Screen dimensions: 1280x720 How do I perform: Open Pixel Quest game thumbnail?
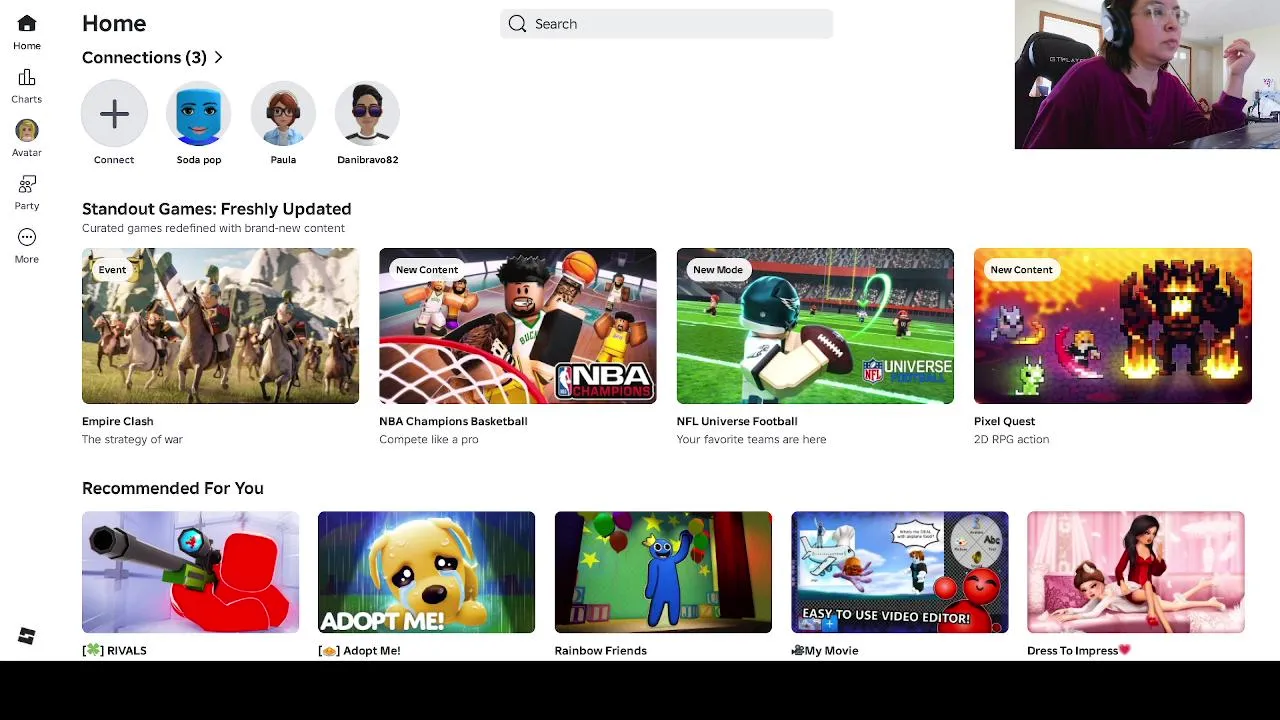click(x=1113, y=326)
